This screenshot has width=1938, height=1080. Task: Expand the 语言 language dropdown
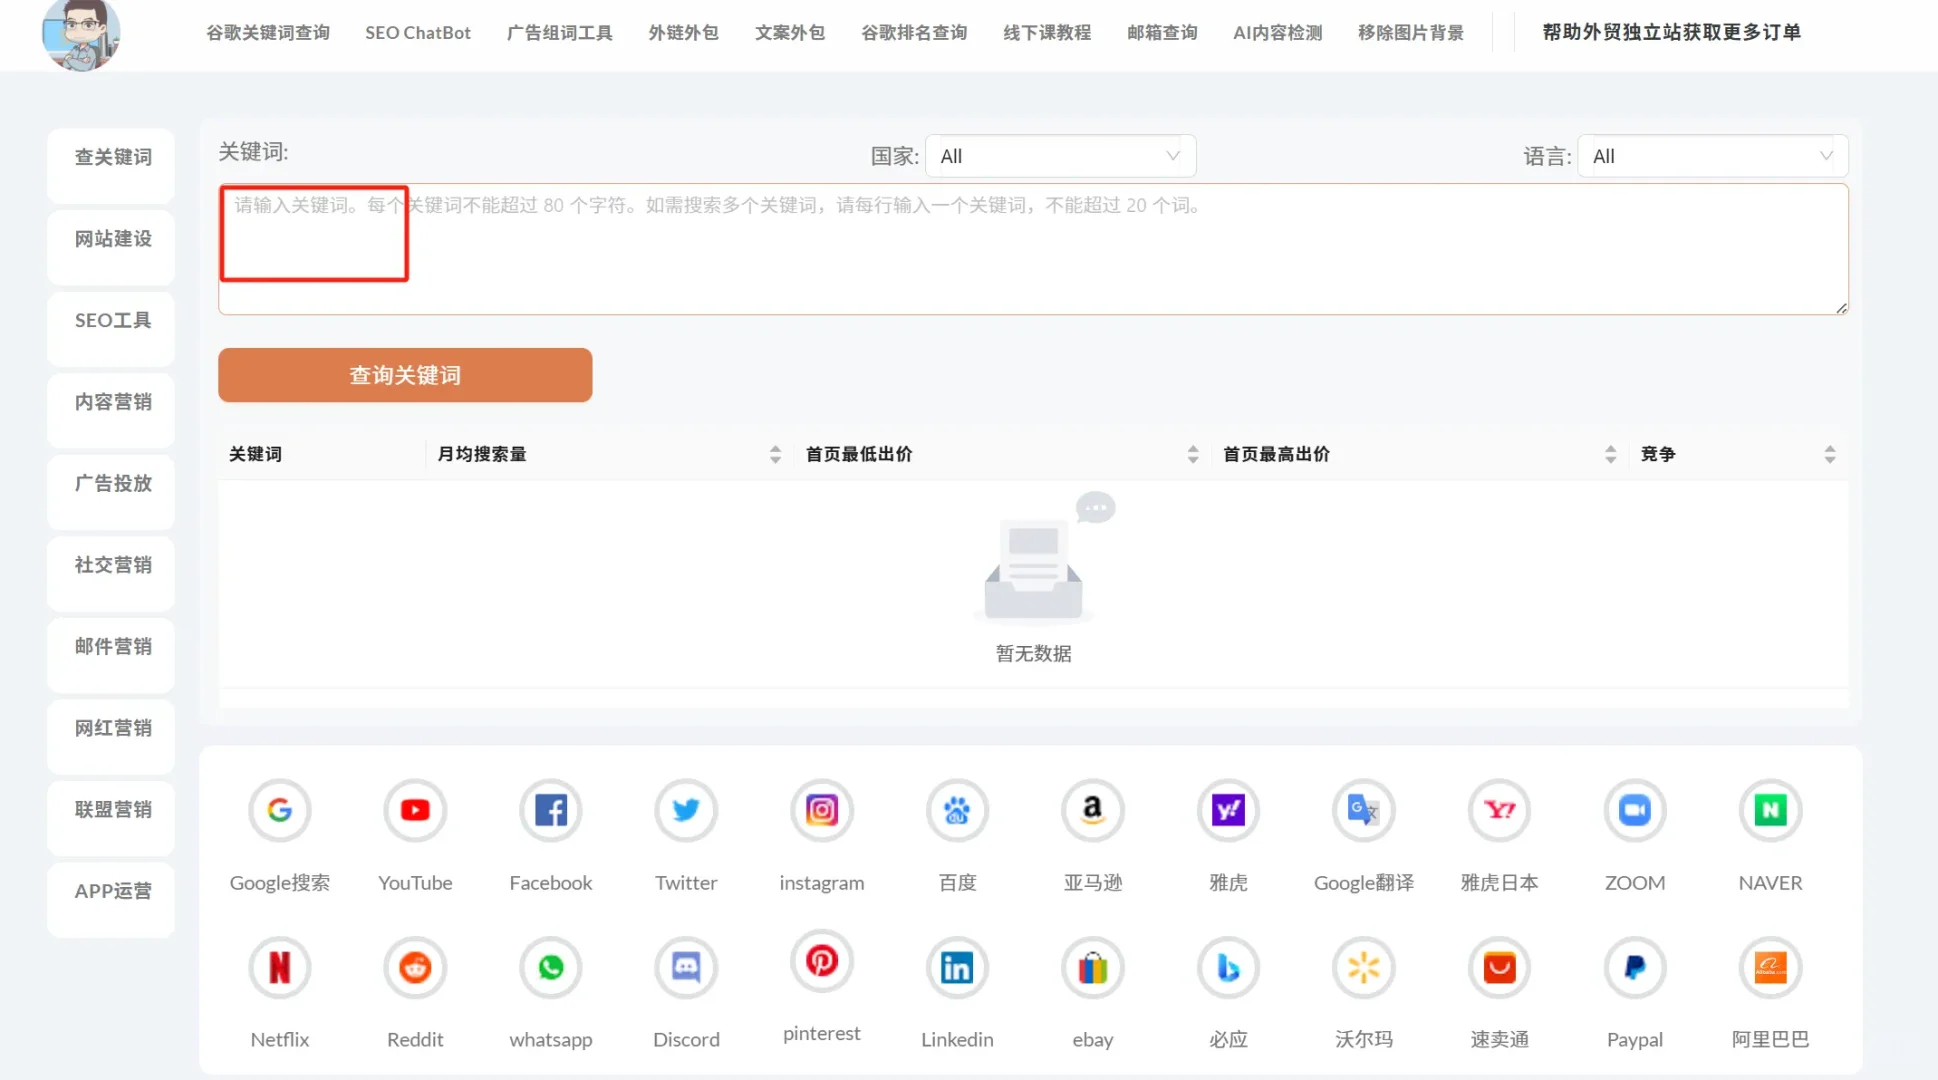(x=1712, y=156)
